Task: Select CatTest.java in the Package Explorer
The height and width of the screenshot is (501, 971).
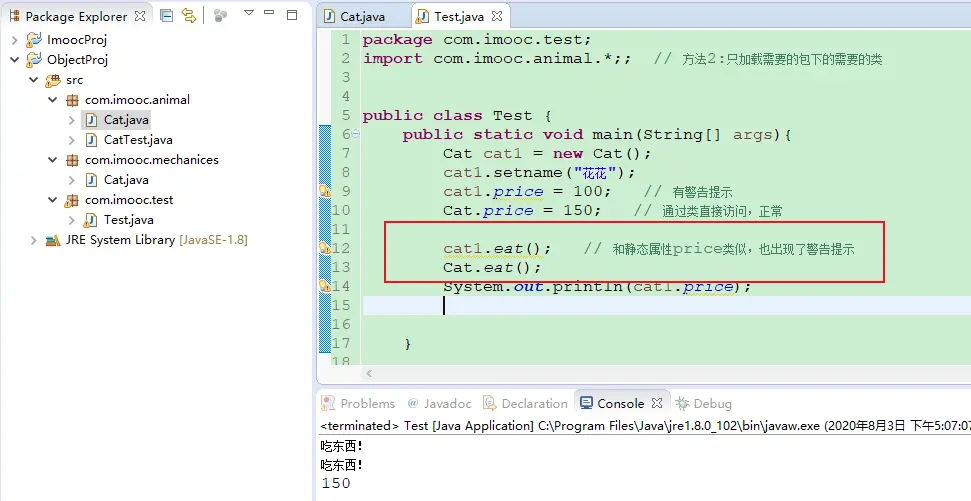Action: pos(138,140)
